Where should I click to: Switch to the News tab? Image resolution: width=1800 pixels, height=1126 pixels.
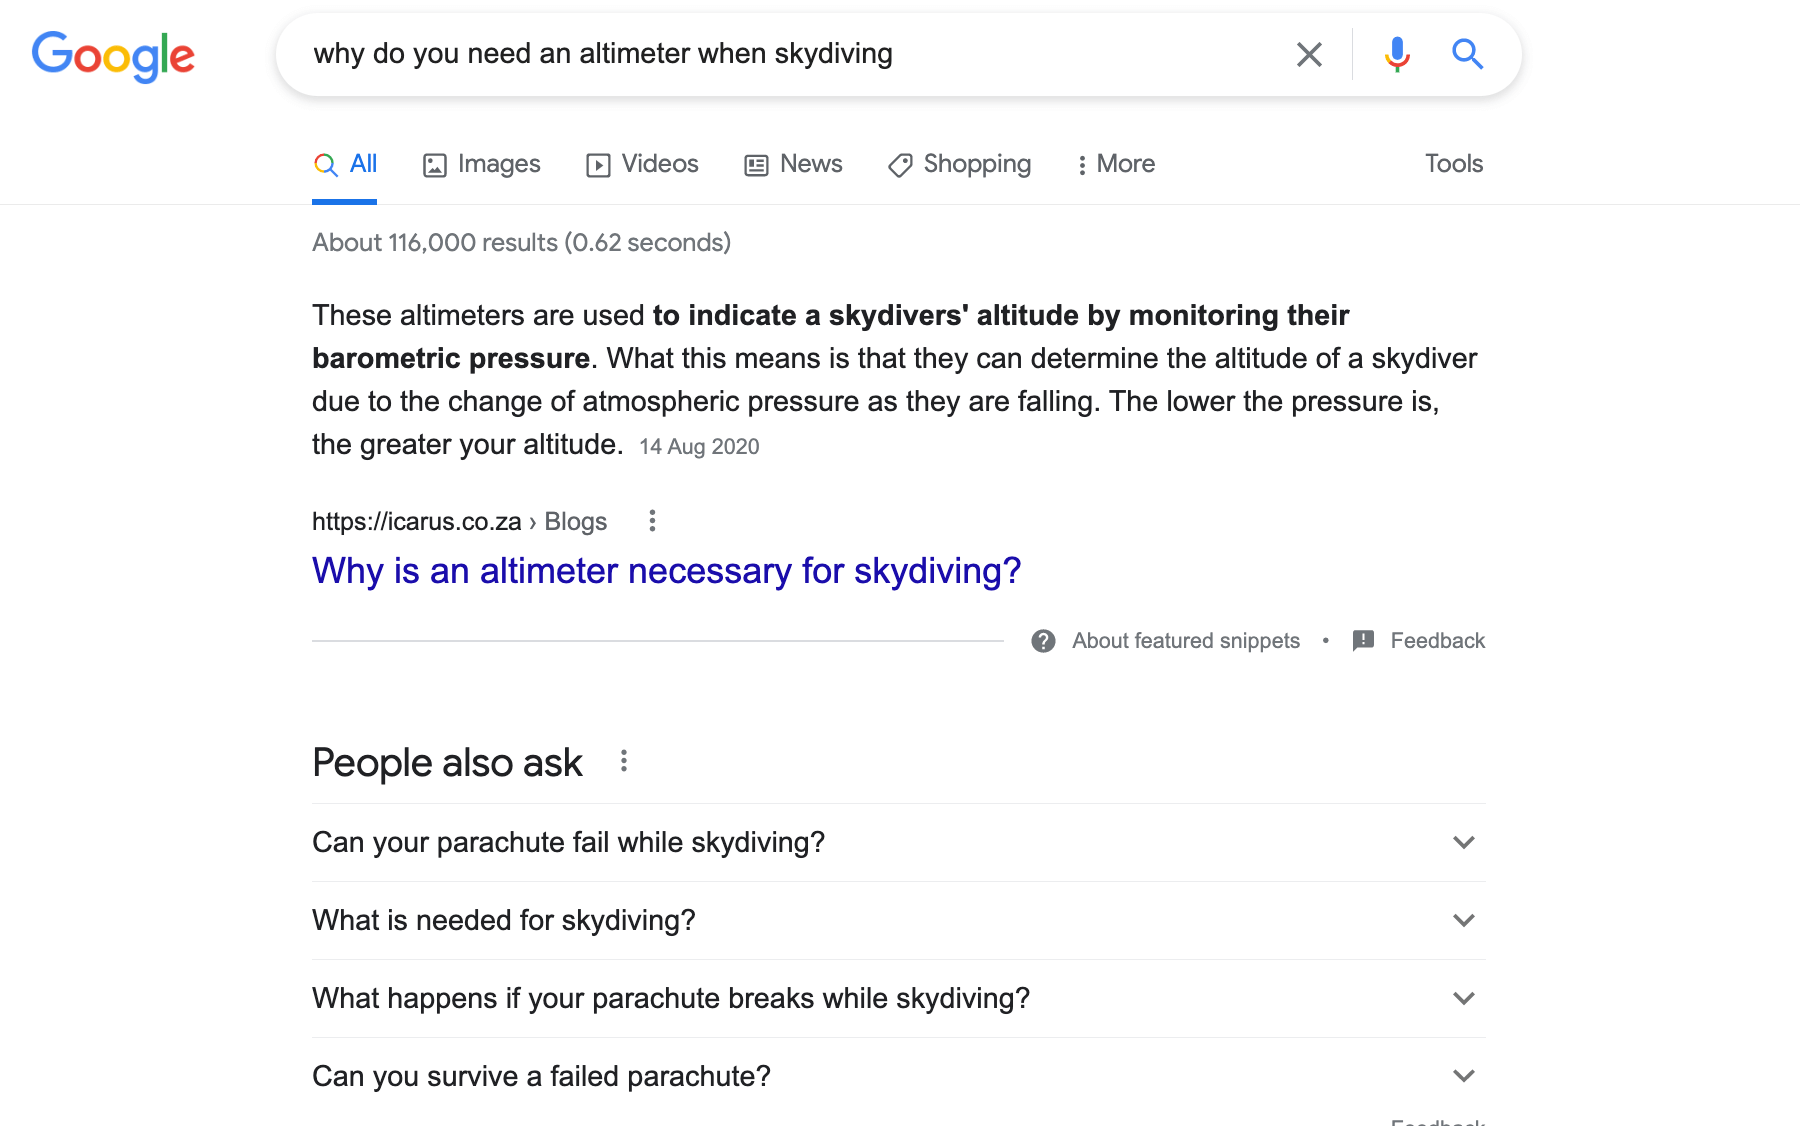(793, 164)
